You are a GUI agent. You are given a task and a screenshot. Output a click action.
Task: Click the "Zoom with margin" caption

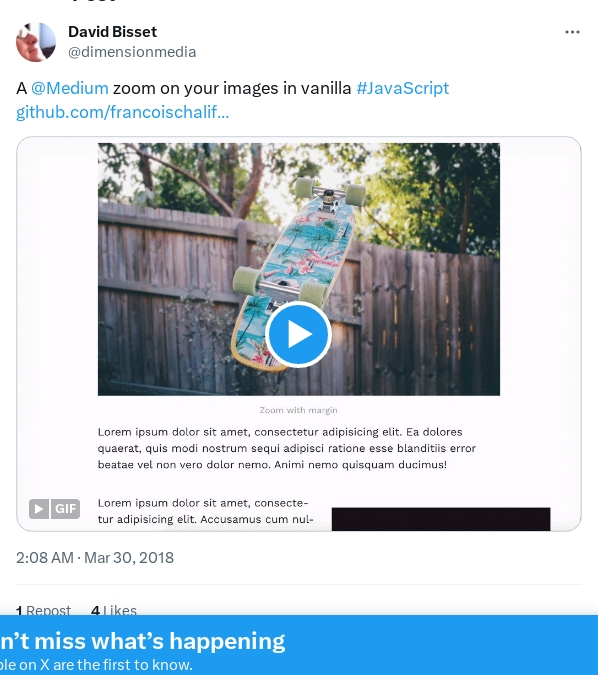298,410
